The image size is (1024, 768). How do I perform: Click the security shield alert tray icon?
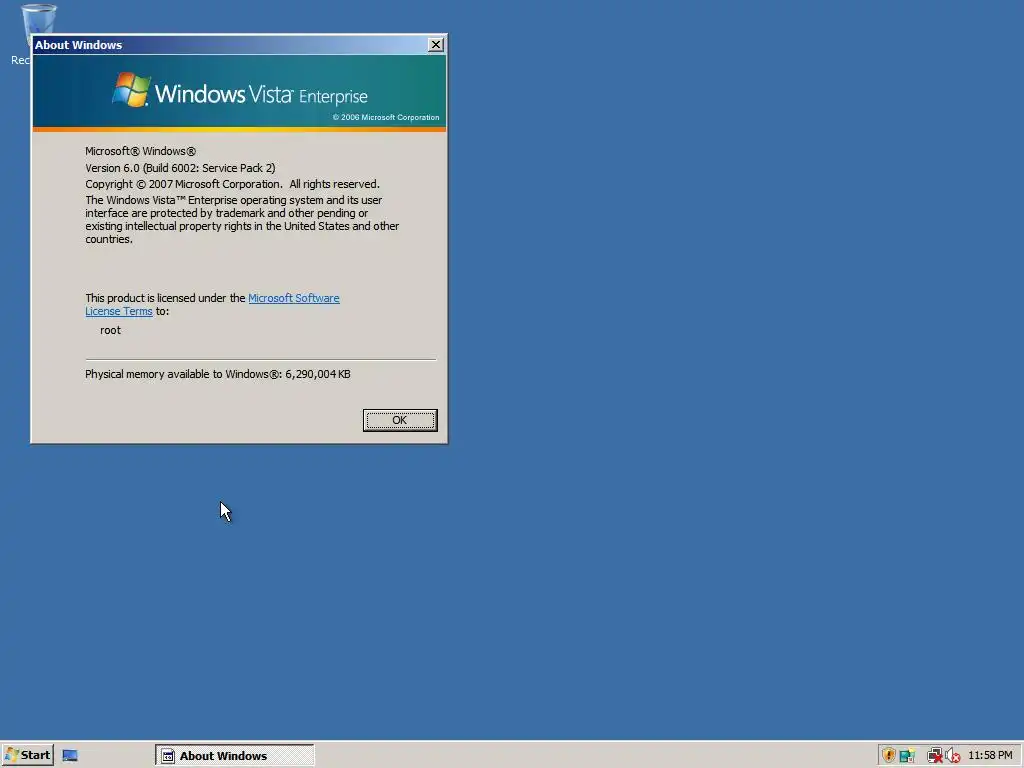(888, 756)
